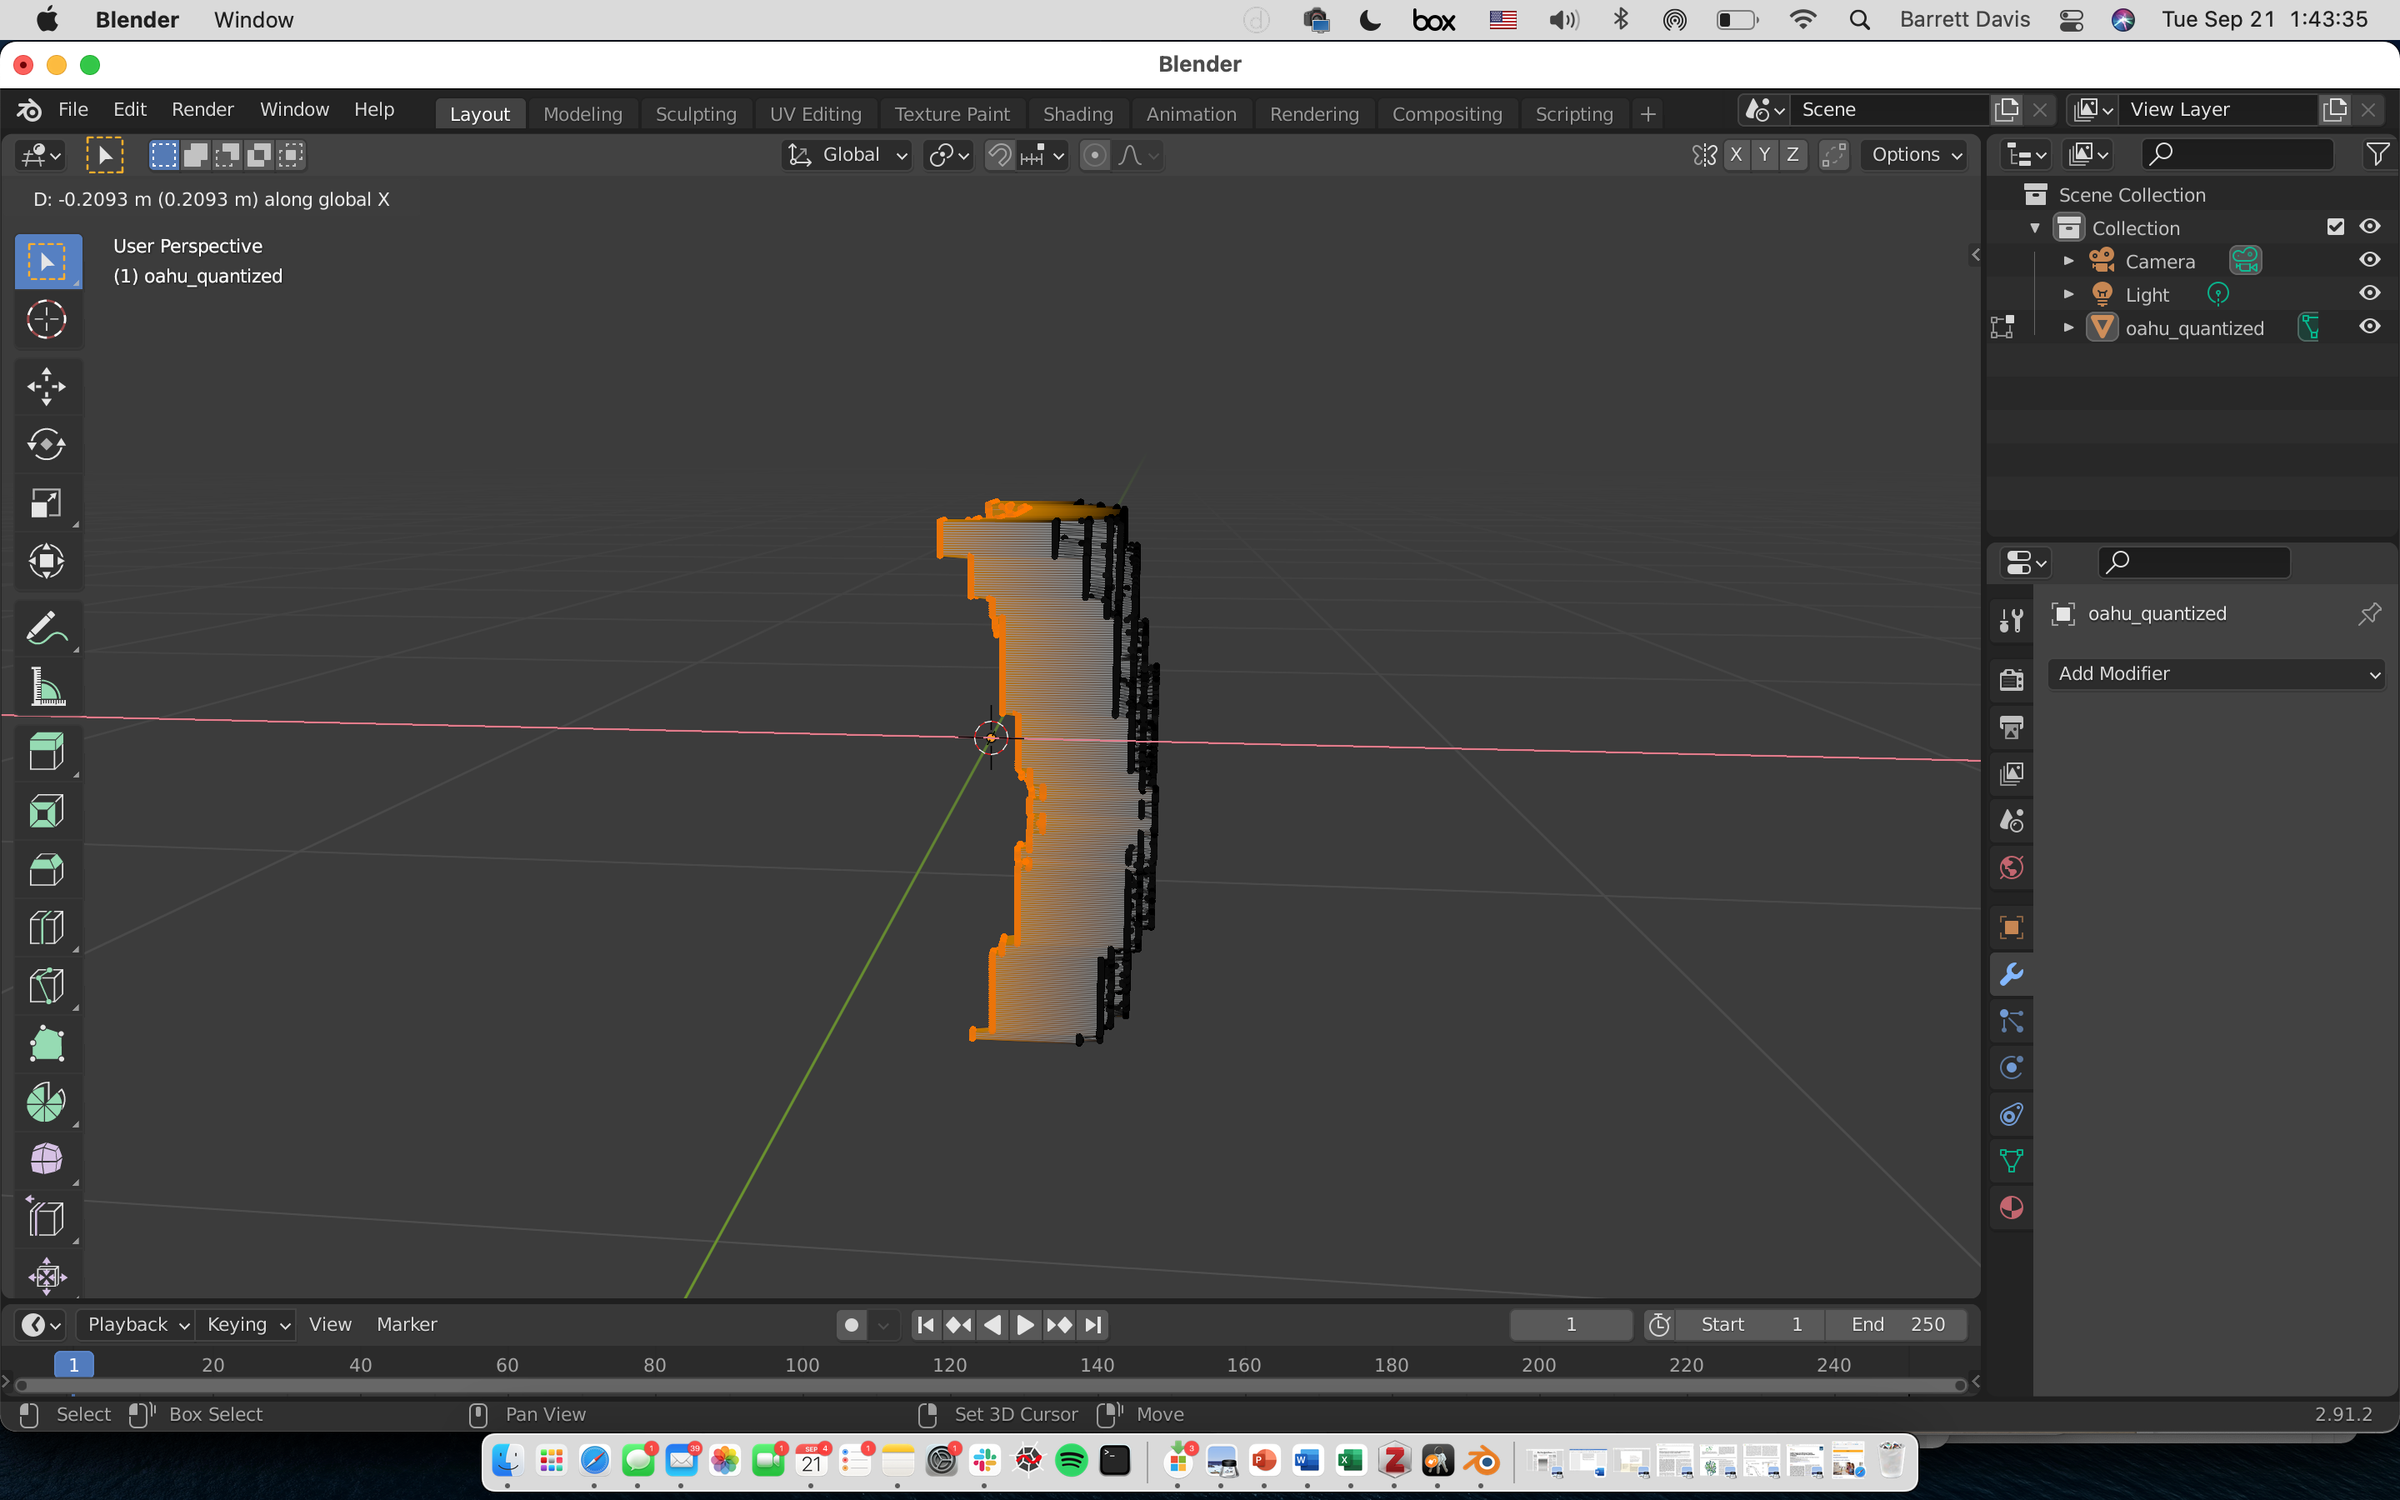Hide the Camera object in the outliner

[x=2369, y=260]
